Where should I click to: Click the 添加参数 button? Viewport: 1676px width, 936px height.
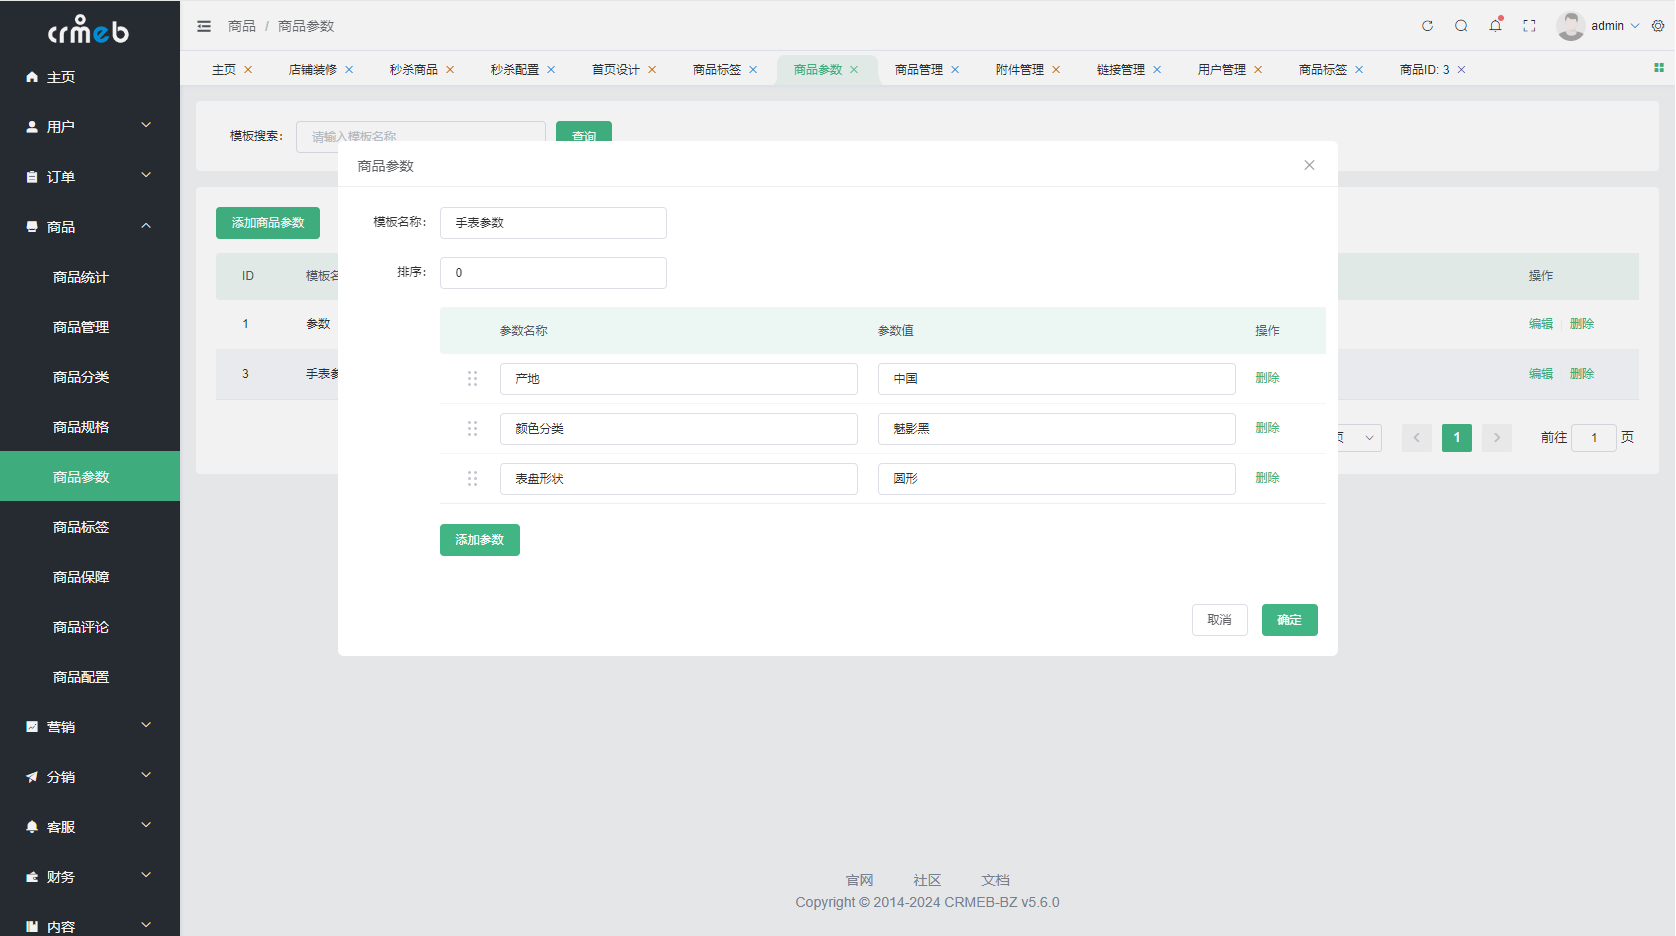pyautogui.click(x=480, y=540)
